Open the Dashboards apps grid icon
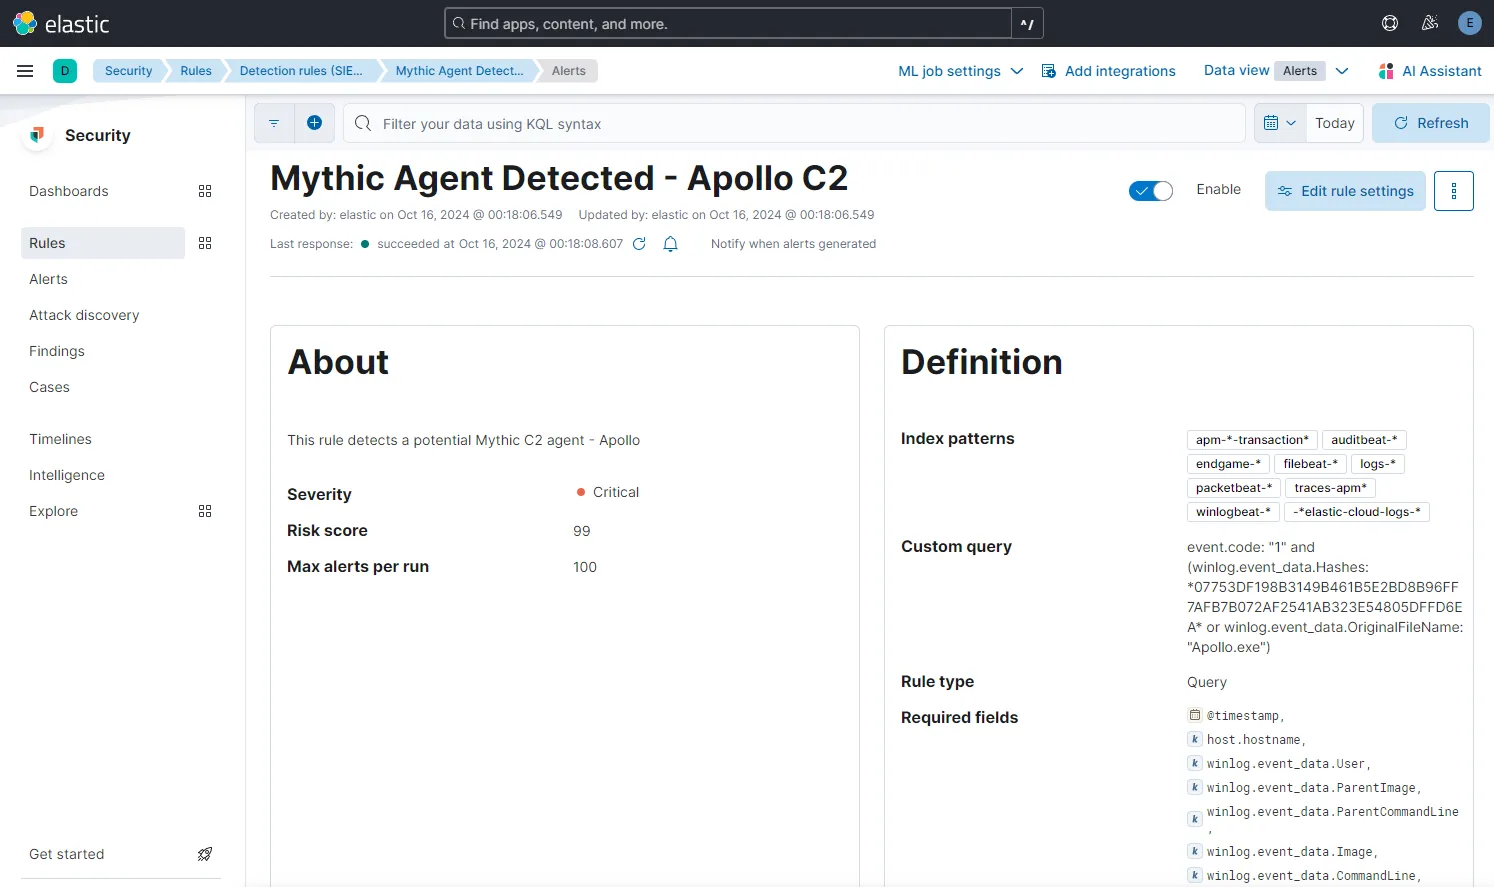 (205, 191)
